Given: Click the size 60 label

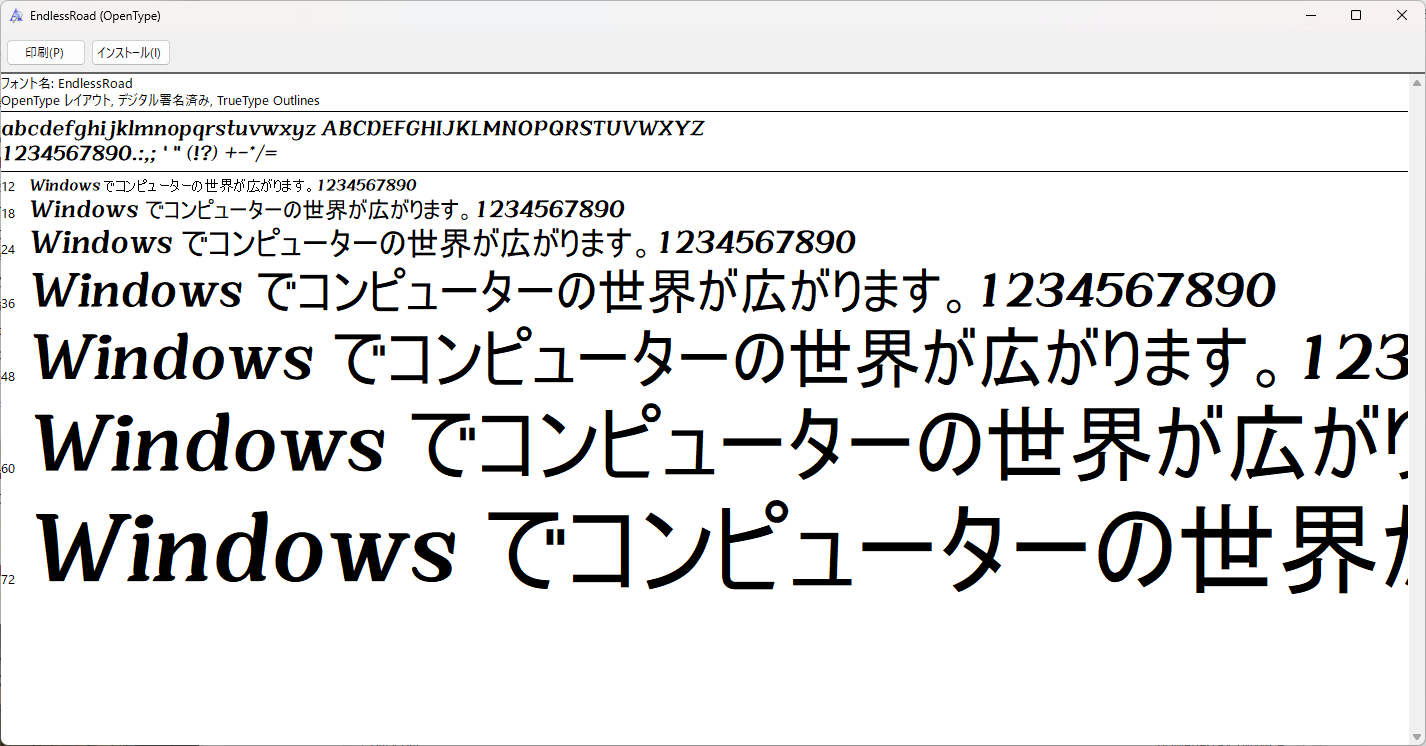Looking at the screenshot, I should tap(8, 468).
